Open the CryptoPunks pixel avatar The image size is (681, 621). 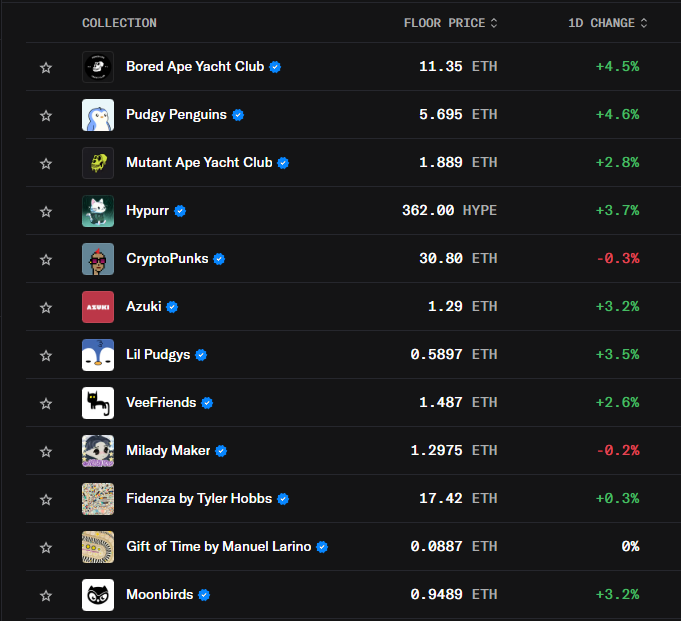tap(98, 259)
